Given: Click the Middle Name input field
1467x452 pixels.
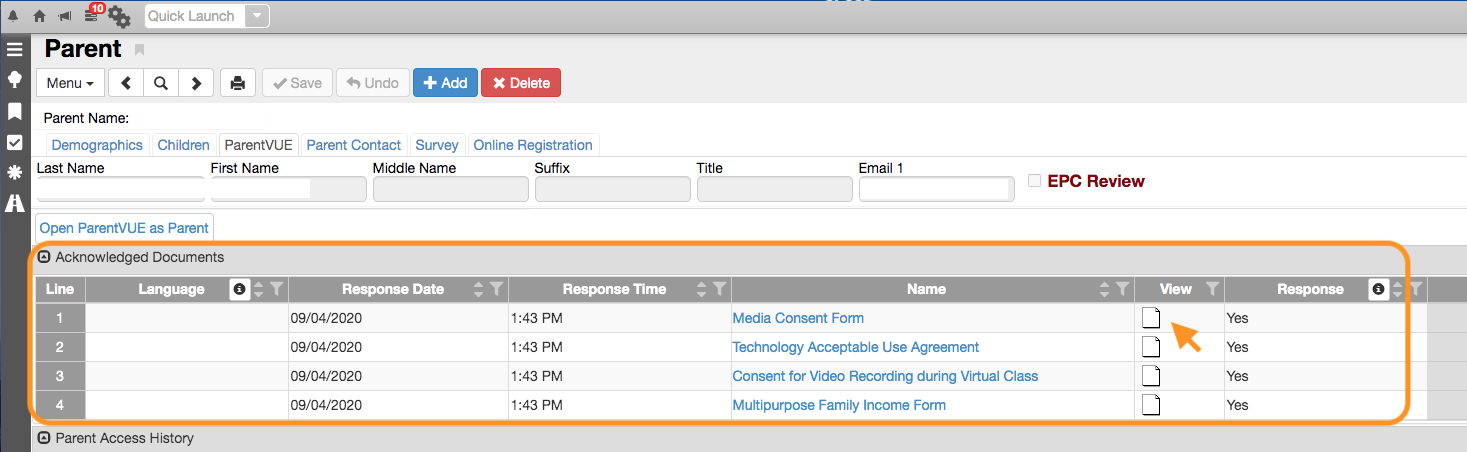Looking at the screenshot, I should pyautogui.click(x=449, y=189).
